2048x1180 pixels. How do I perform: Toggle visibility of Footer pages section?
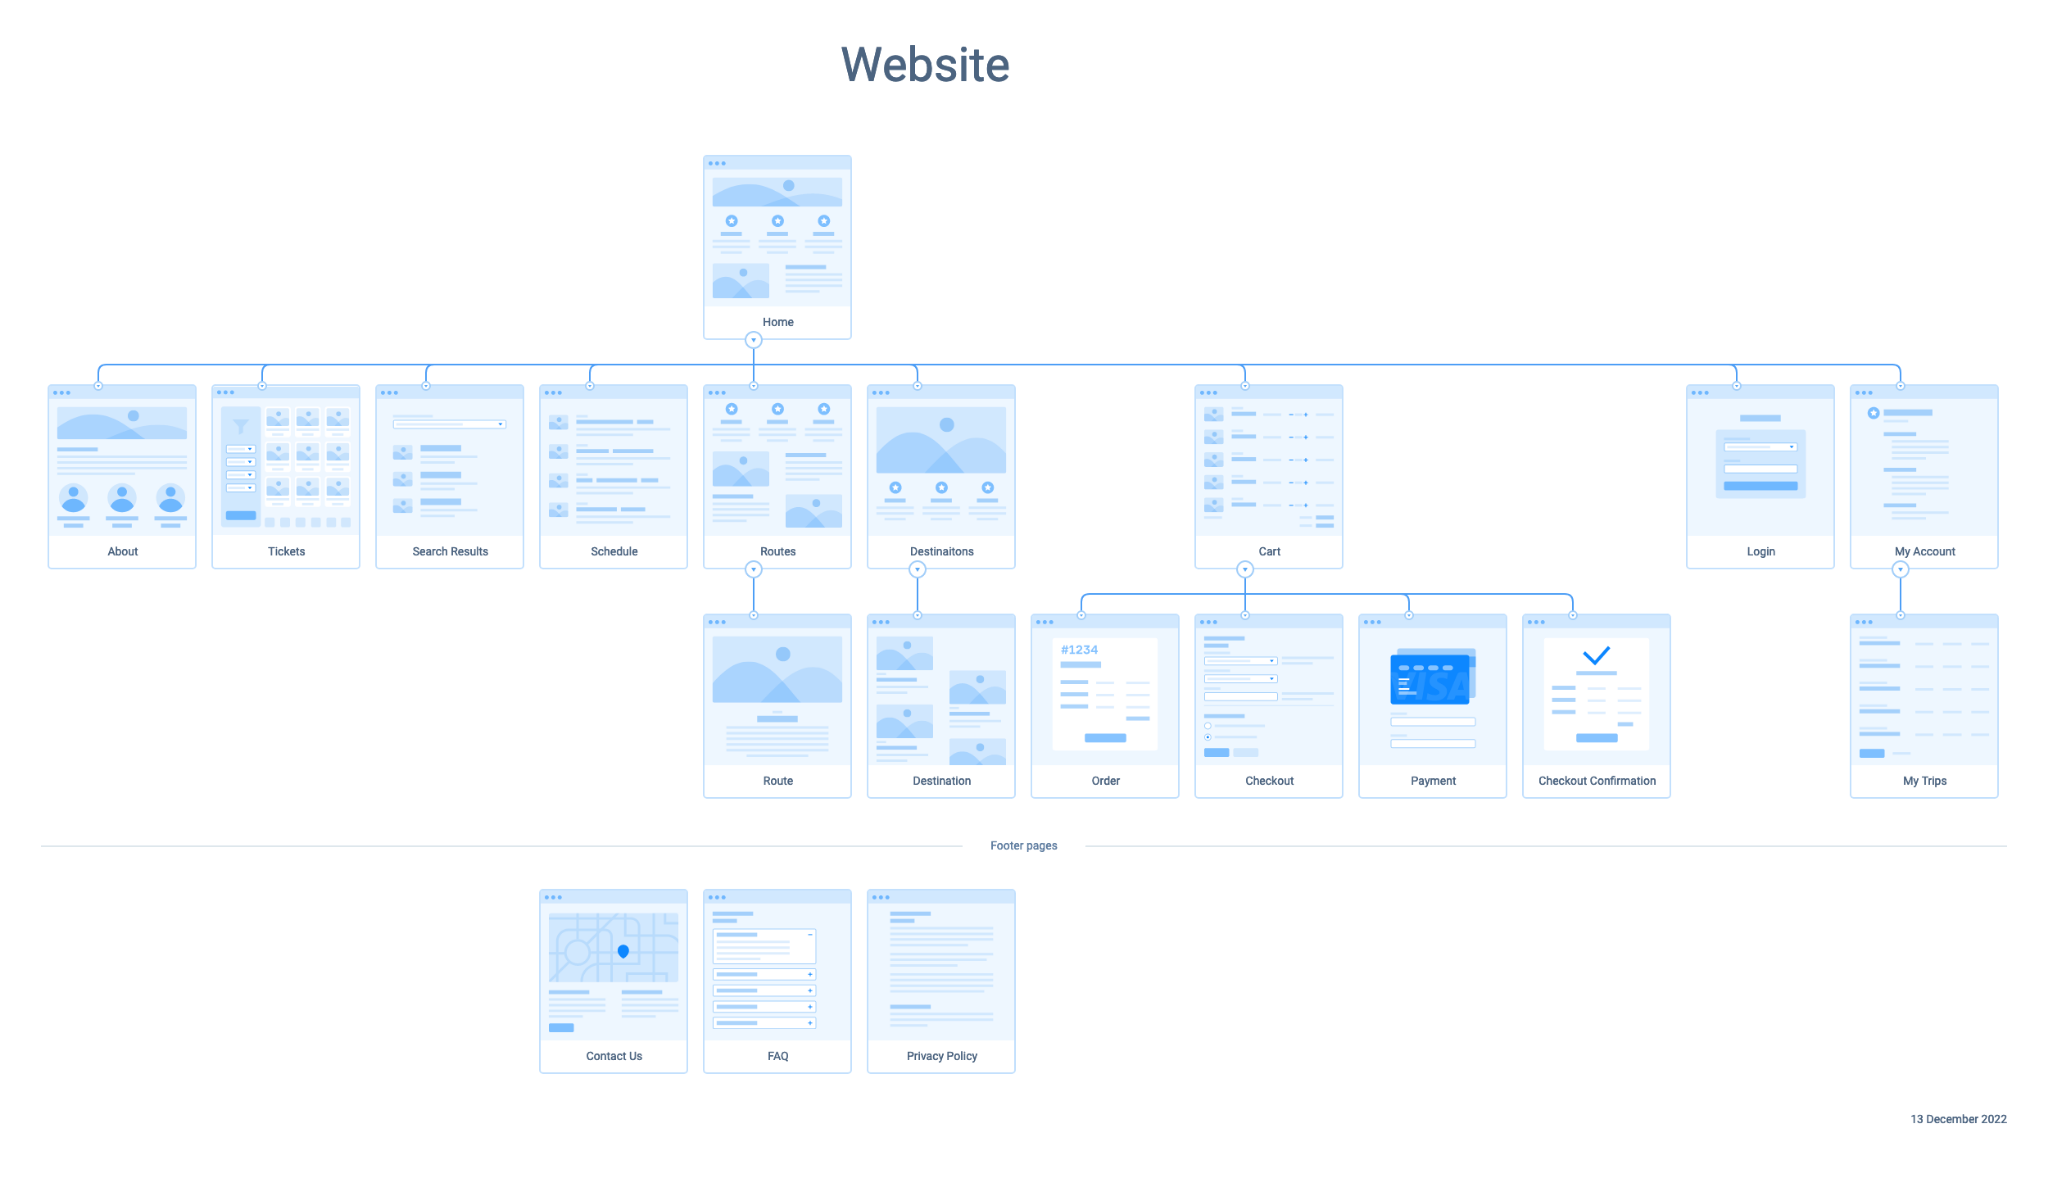1023,845
